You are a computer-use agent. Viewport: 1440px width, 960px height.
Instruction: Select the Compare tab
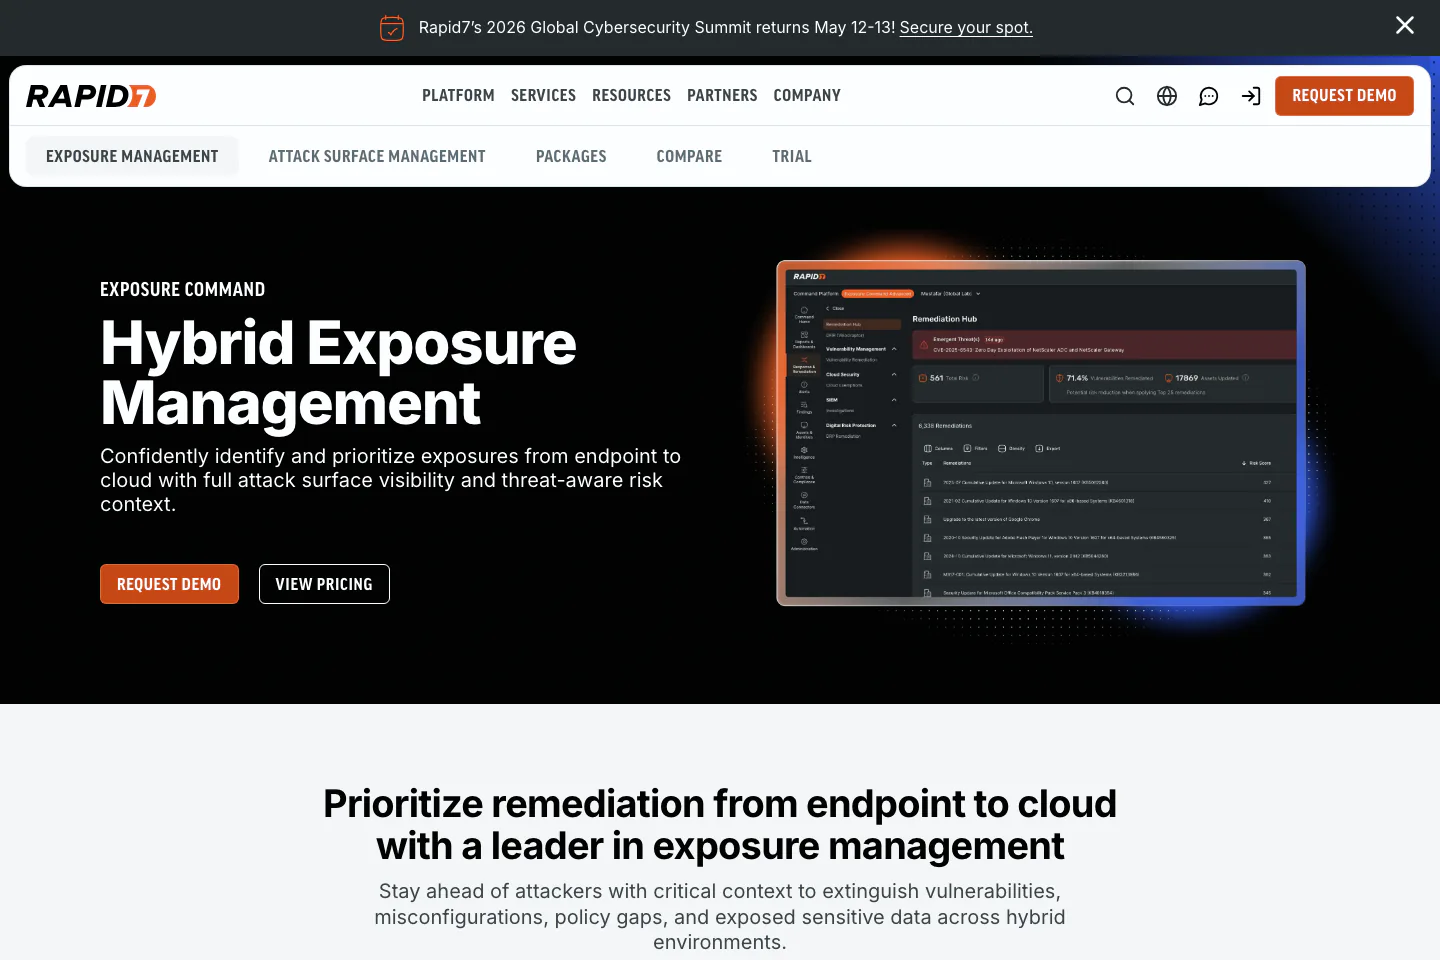click(x=689, y=157)
